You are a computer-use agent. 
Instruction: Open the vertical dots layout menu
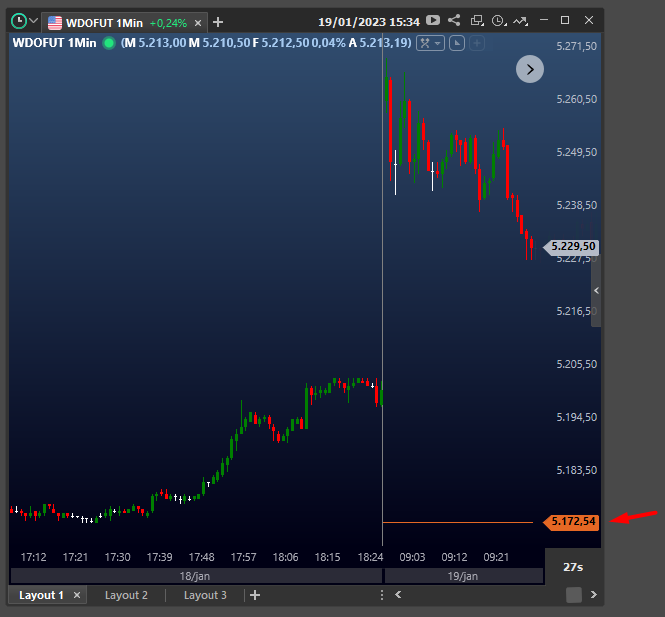point(382,595)
